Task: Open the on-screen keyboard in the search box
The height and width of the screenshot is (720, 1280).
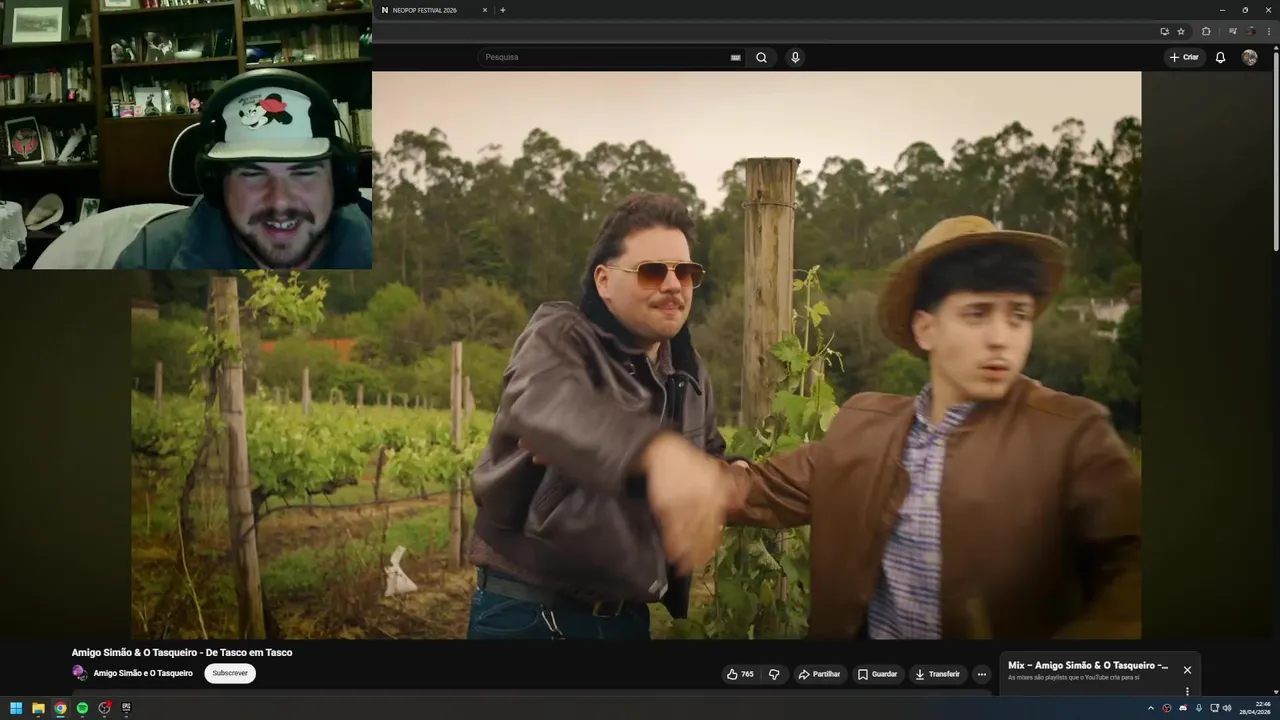Action: pyautogui.click(x=736, y=57)
